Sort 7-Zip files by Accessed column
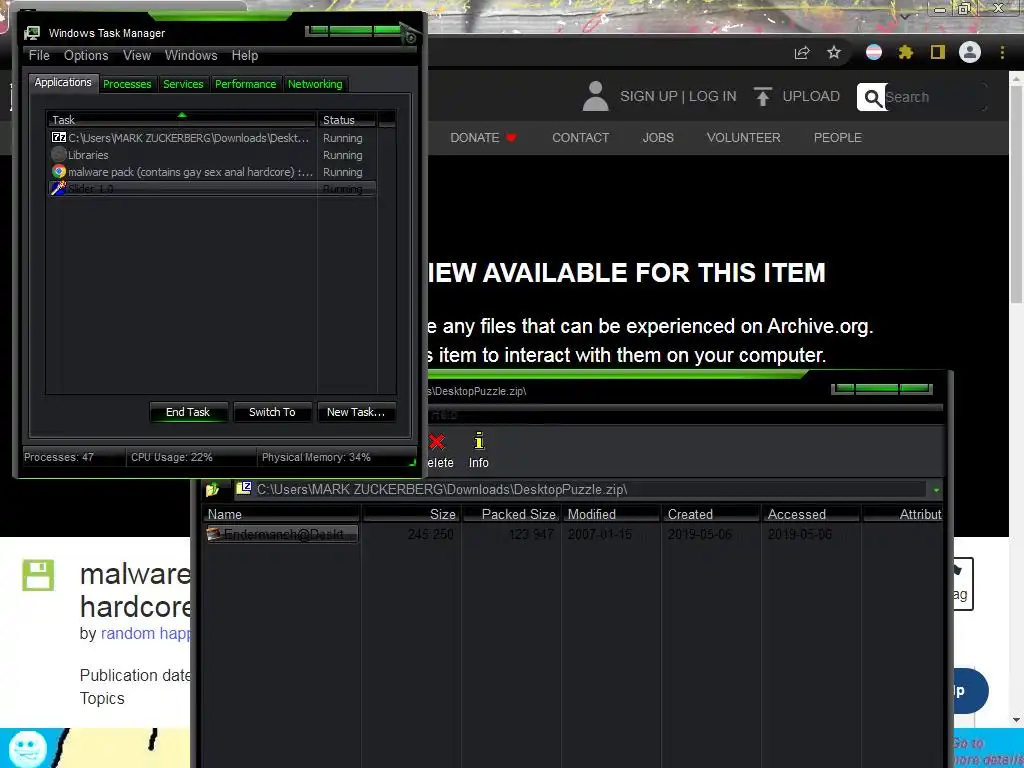Image resolution: width=1024 pixels, height=768 pixels. click(811, 514)
